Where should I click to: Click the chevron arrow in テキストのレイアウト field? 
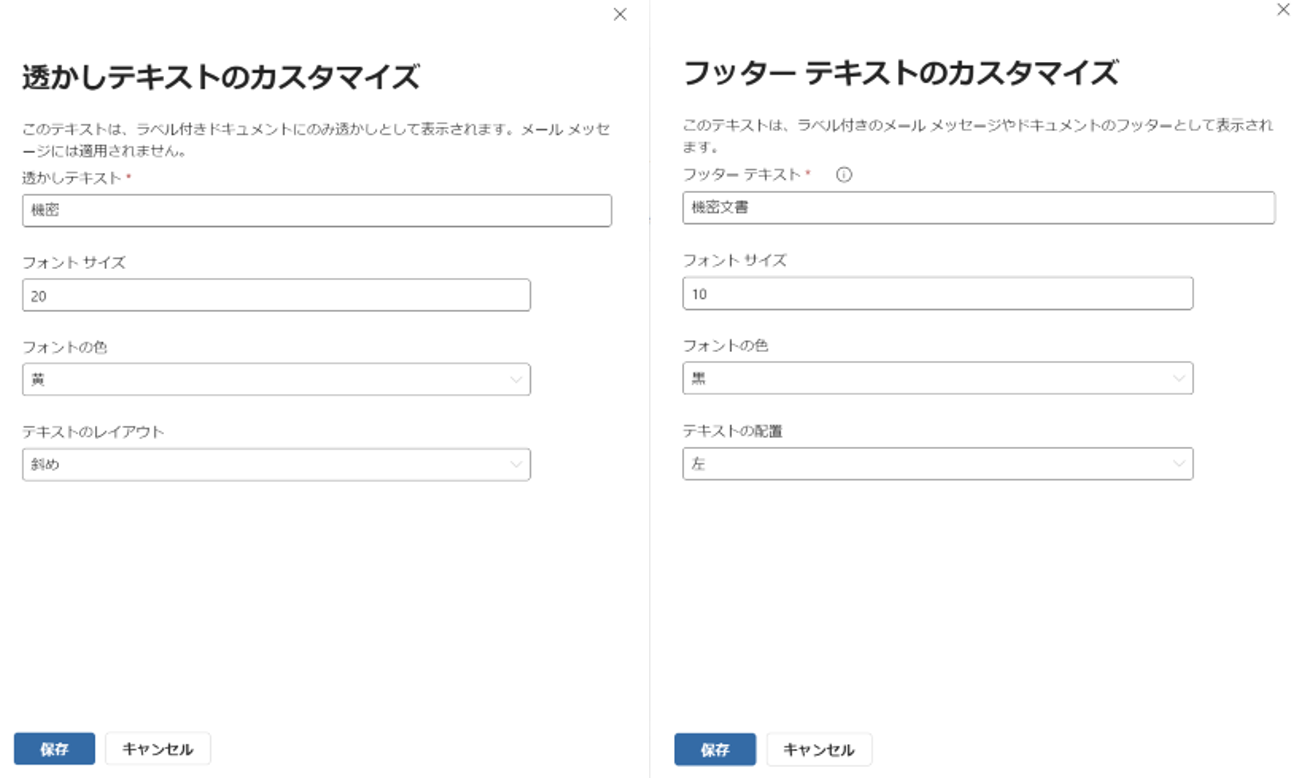[x=516, y=464]
